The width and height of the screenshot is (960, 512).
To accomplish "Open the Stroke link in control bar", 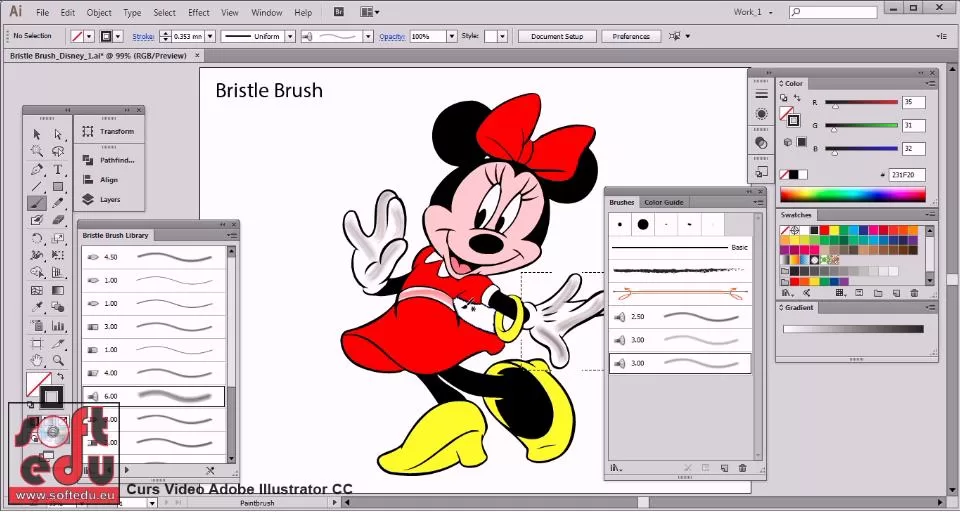I will pos(143,36).
